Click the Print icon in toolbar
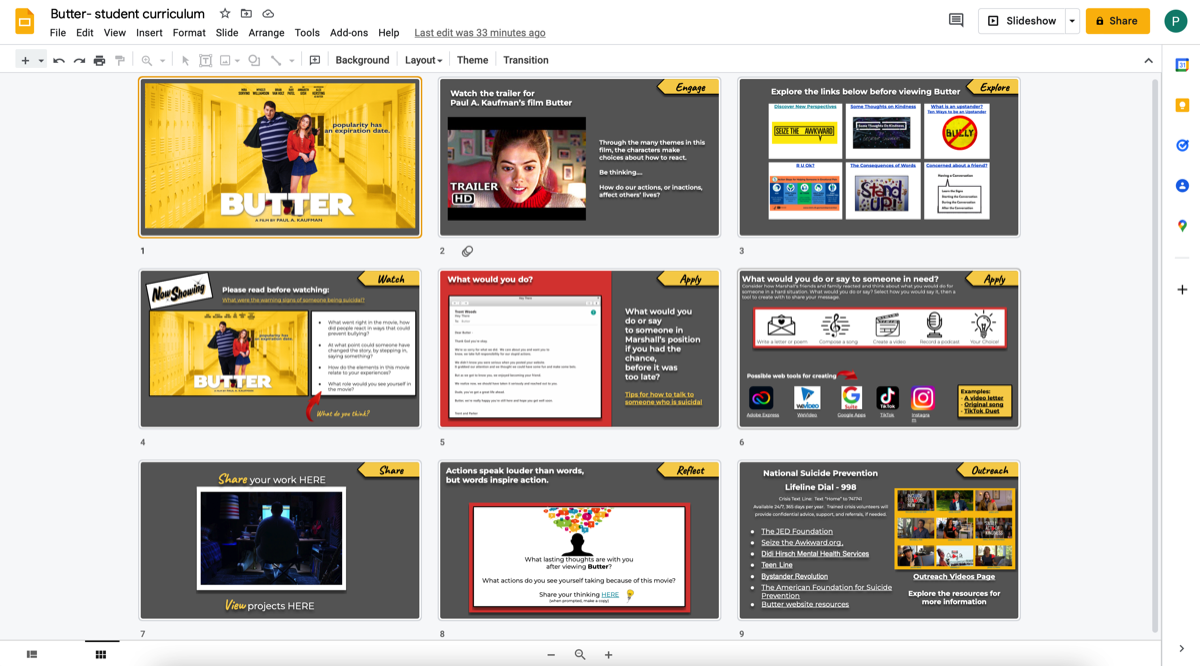The height and width of the screenshot is (666, 1200). (99, 60)
